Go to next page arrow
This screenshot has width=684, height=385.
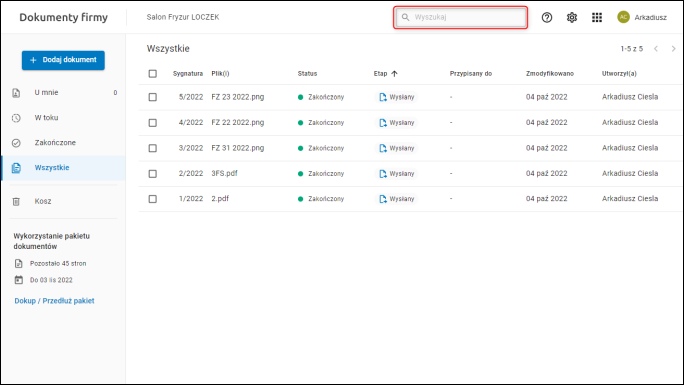pyautogui.click(x=673, y=49)
